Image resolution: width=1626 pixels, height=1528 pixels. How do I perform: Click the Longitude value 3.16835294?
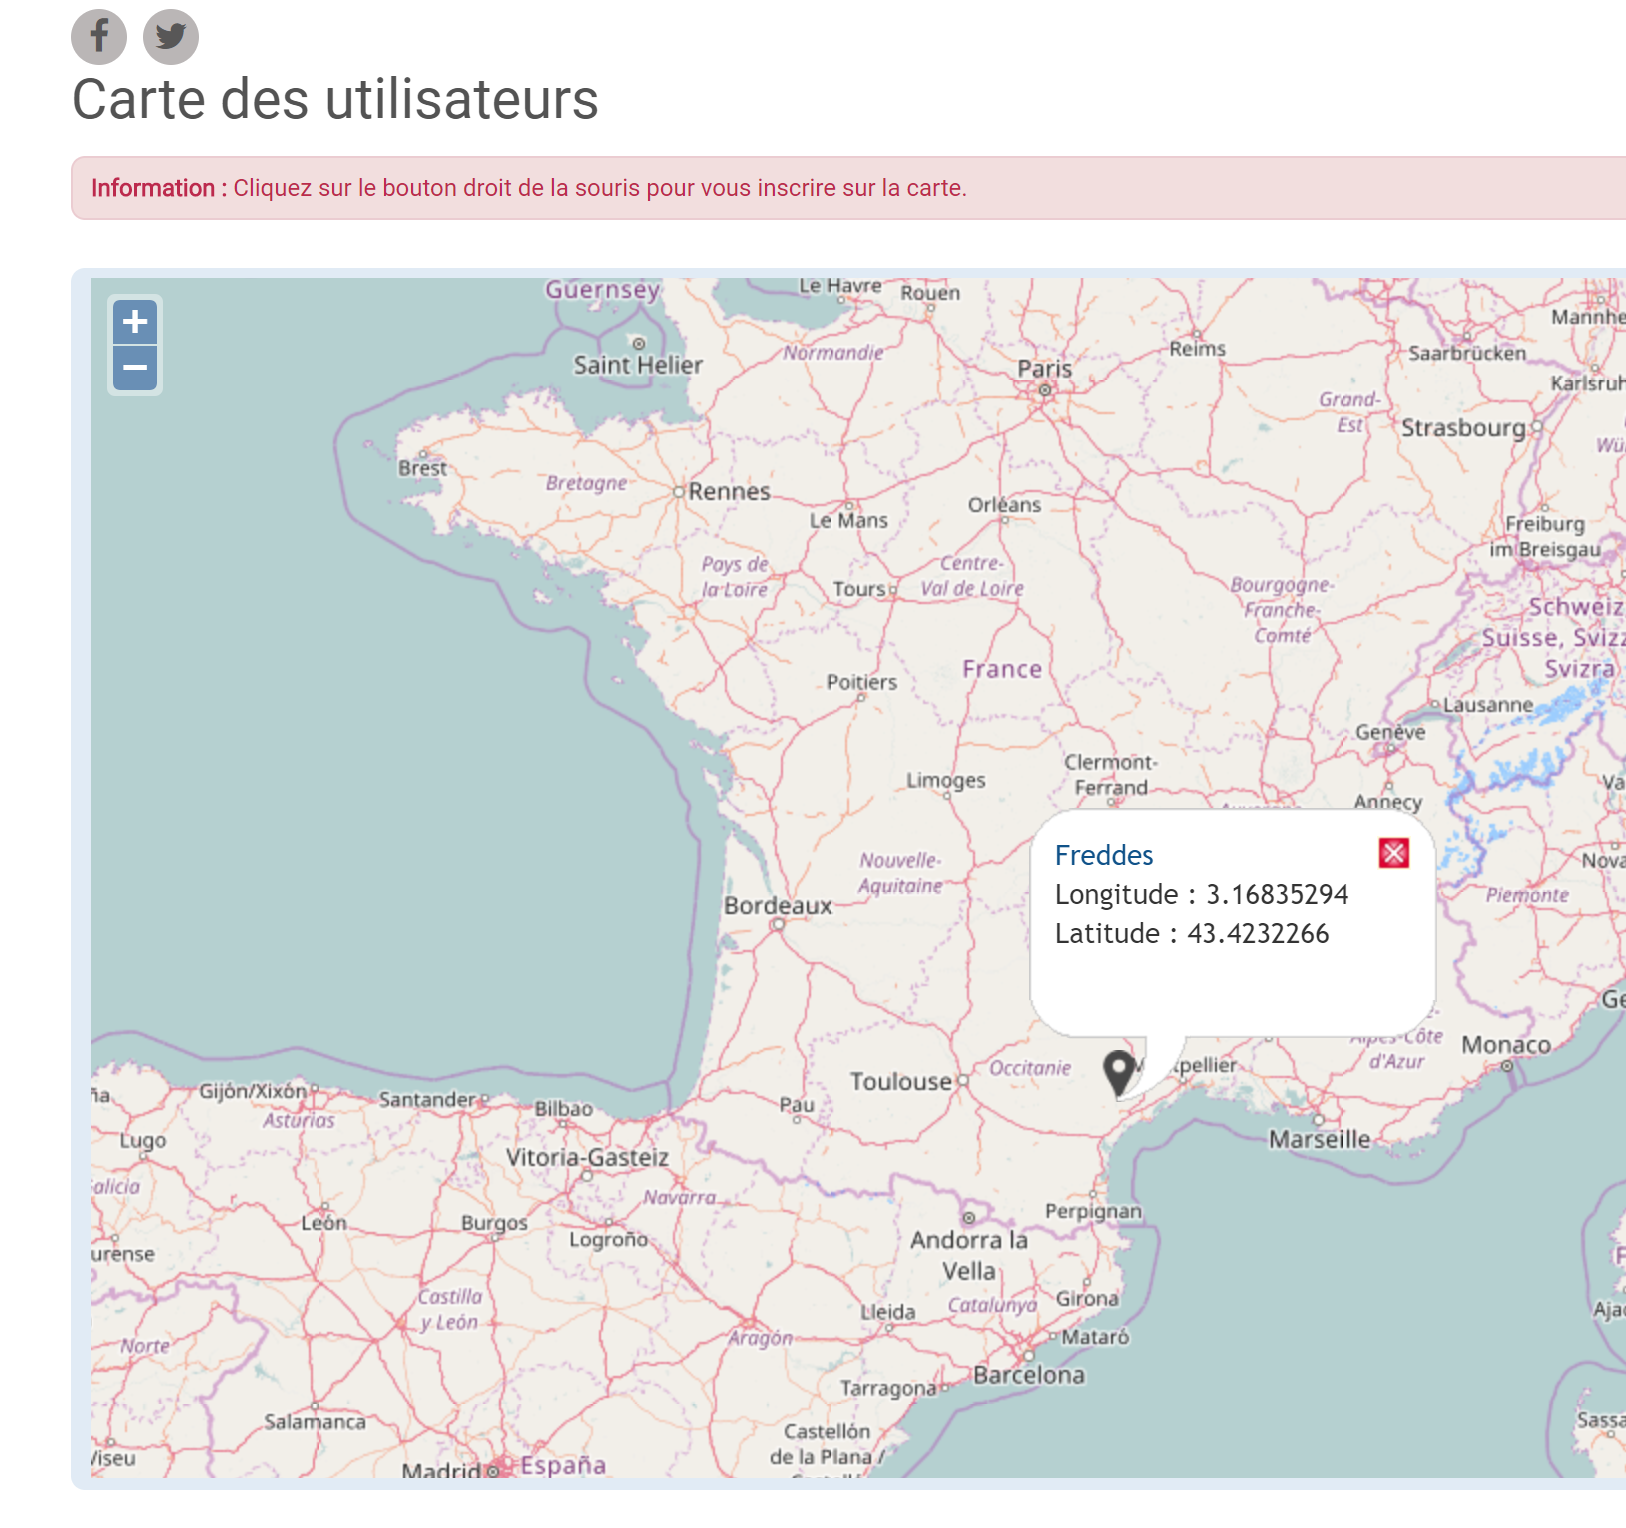pyautogui.click(x=1277, y=894)
